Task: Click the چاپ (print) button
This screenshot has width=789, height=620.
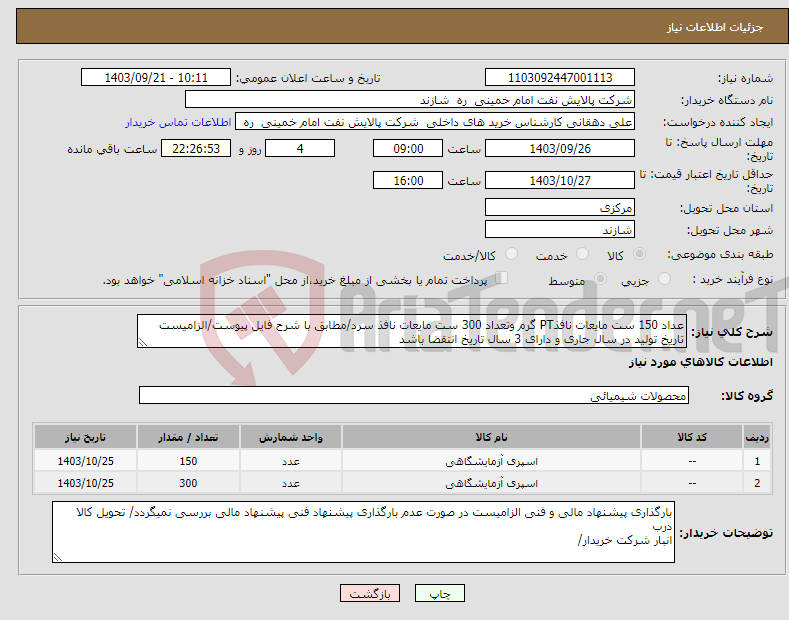Action: pyautogui.click(x=439, y=593)
